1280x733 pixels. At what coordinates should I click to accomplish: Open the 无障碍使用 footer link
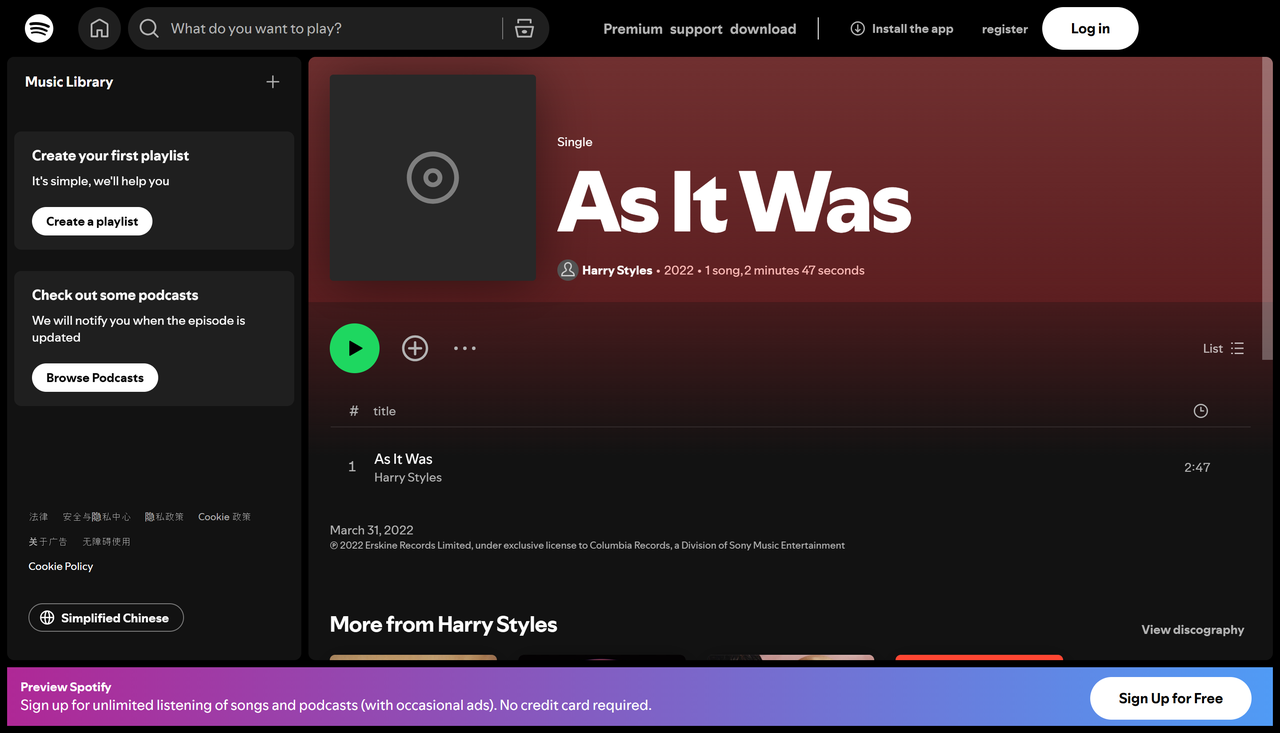pos(106,542)
